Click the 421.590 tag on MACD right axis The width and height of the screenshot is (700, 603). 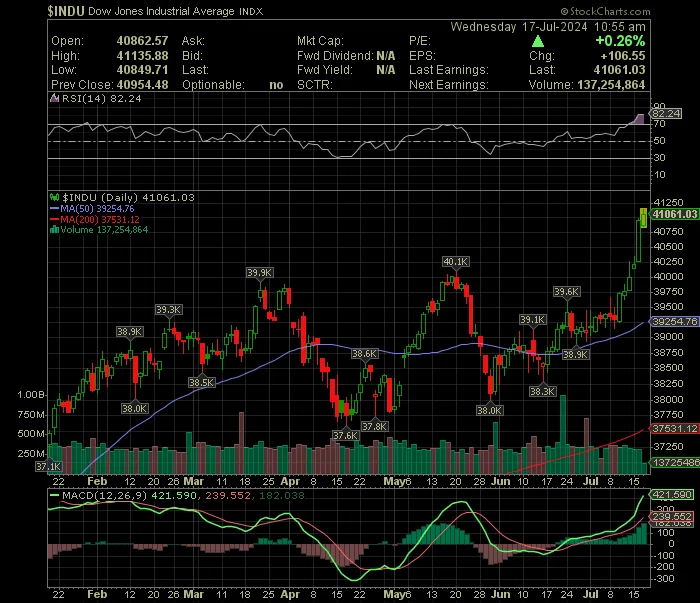[x=672, y=495]
